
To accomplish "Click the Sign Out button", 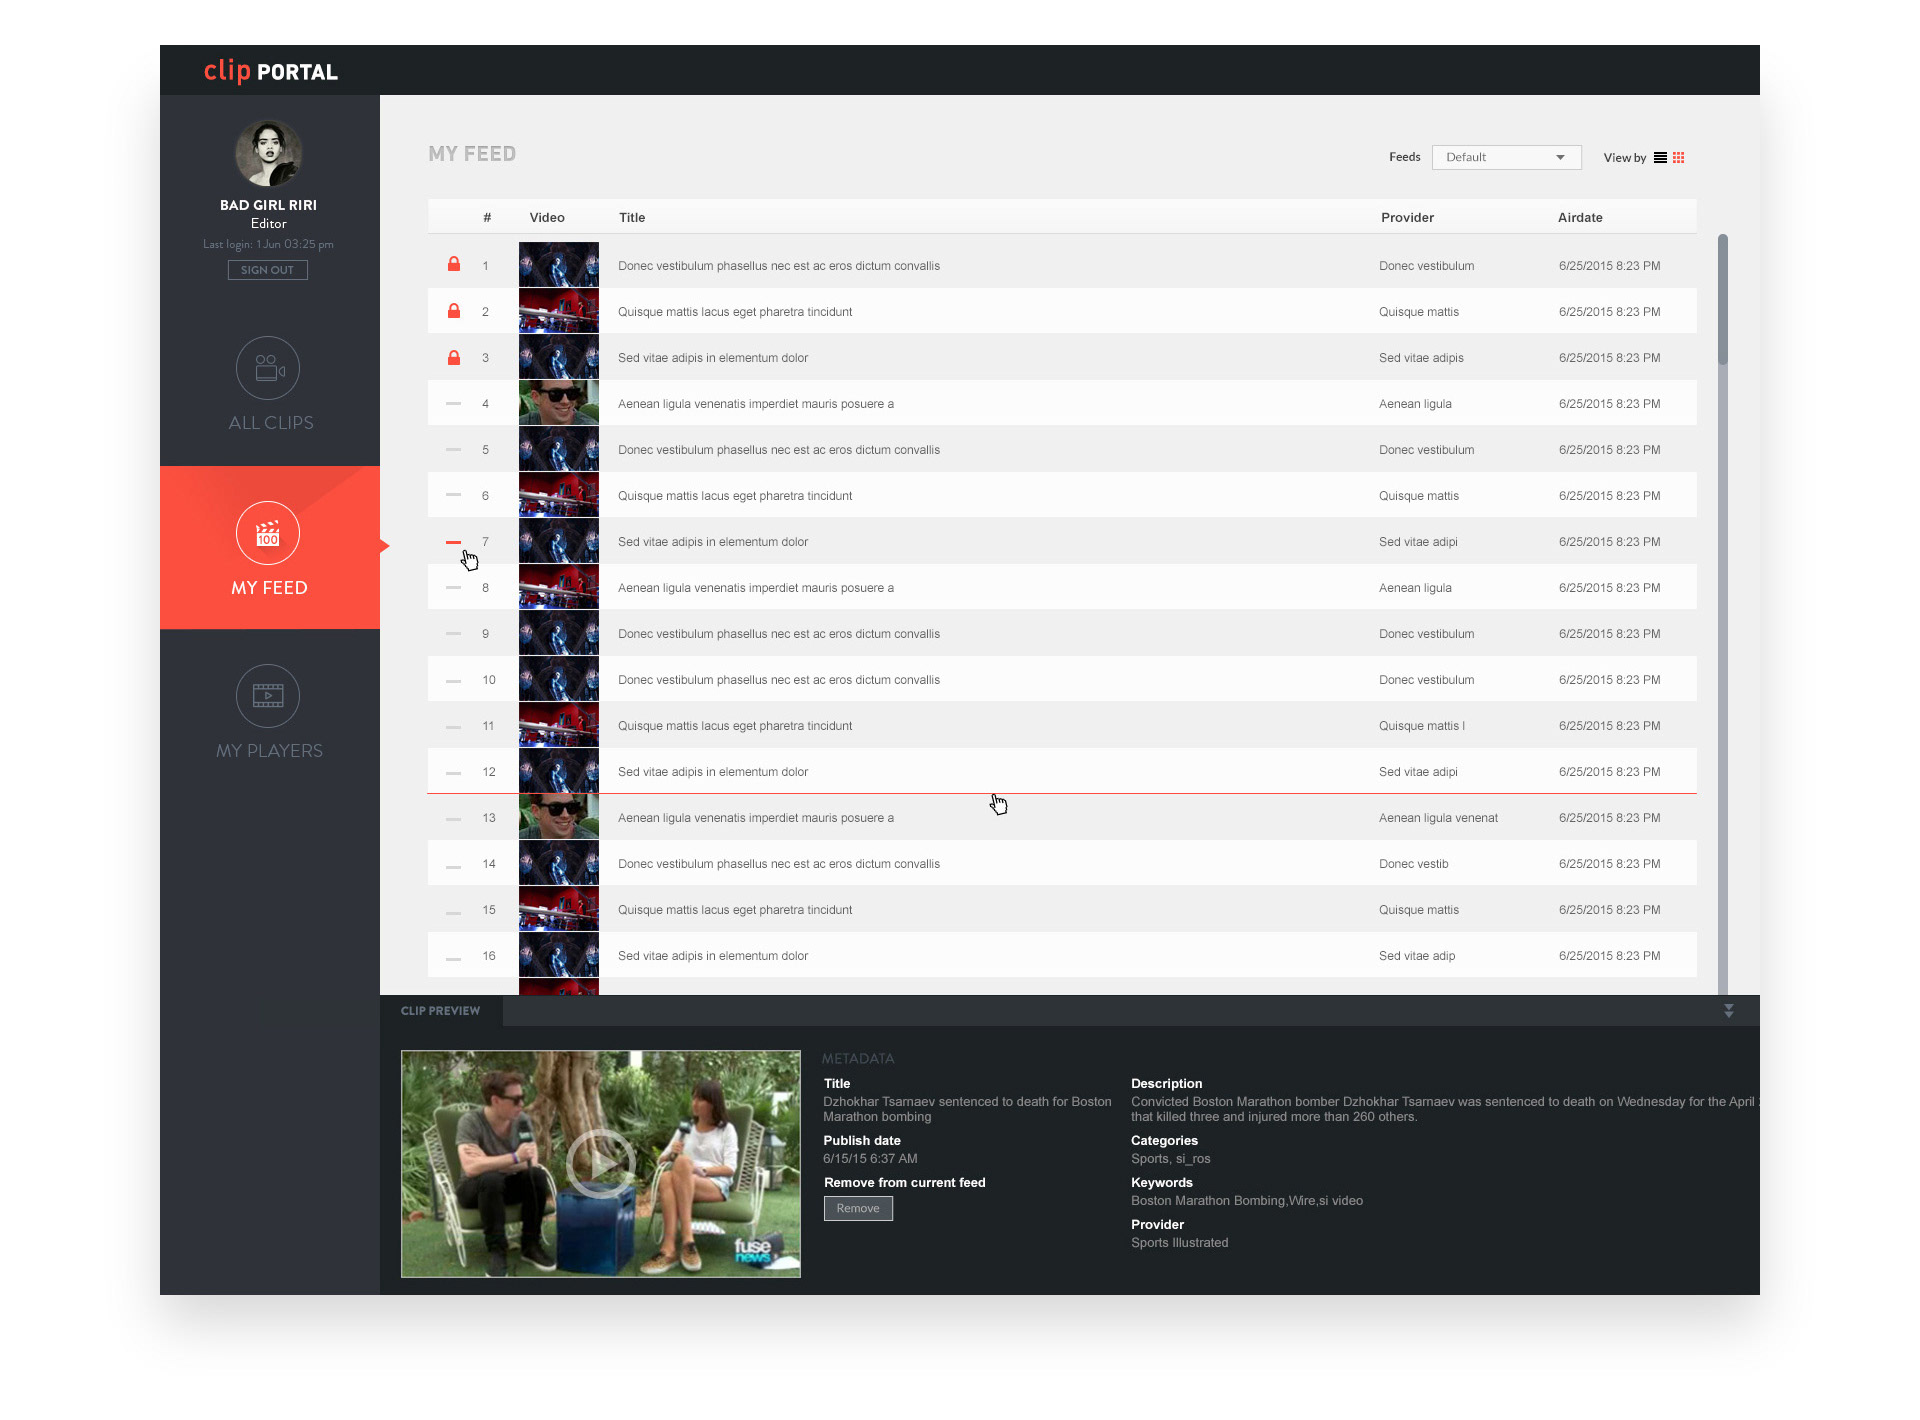I will click(x=268, y=270).
